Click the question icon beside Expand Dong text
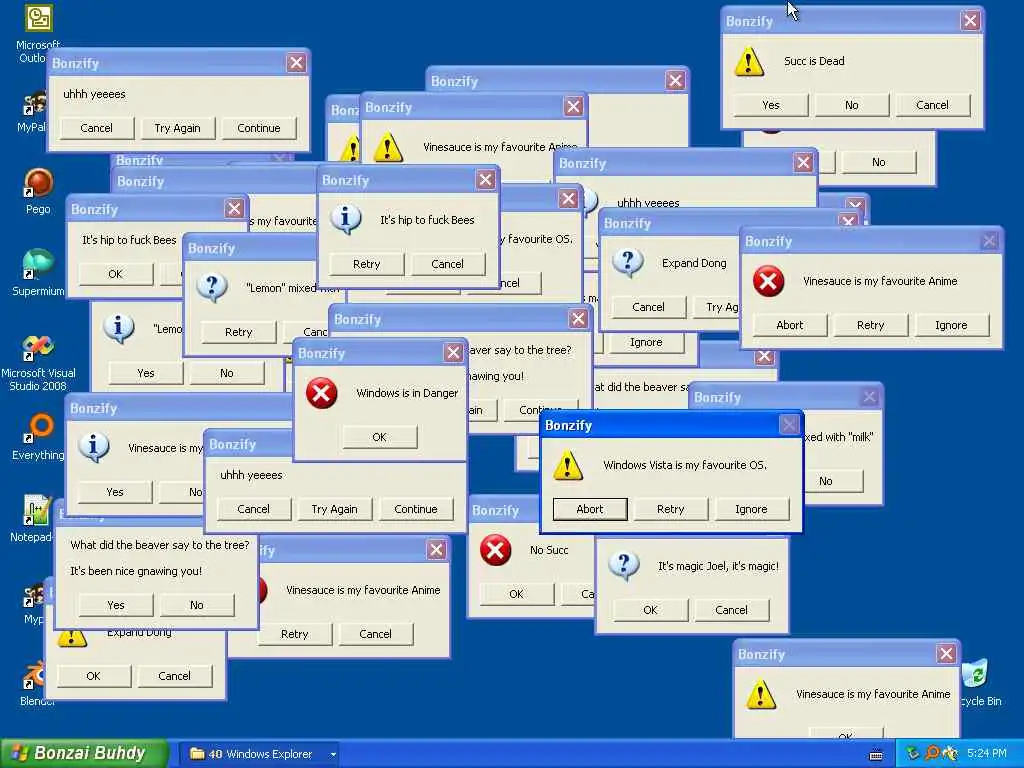The height and width of the screenshot is (768, 1024). 628,263
